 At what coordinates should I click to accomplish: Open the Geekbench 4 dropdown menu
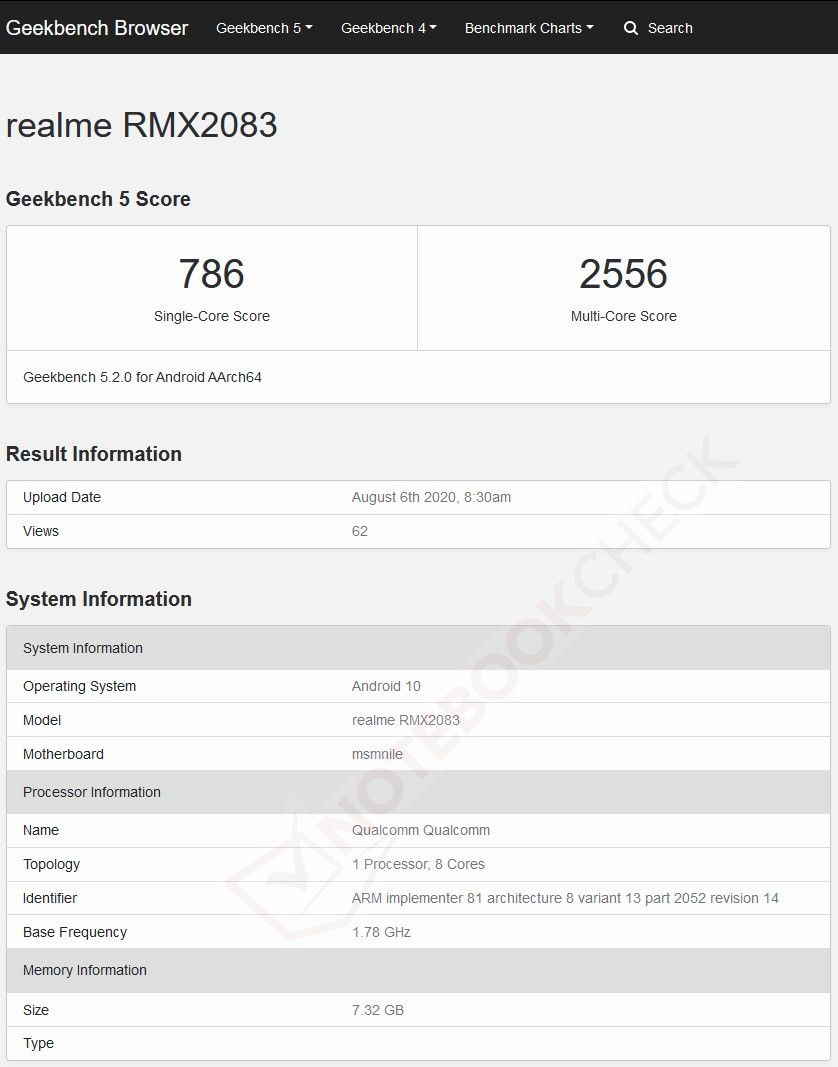[x=389, y=28]
